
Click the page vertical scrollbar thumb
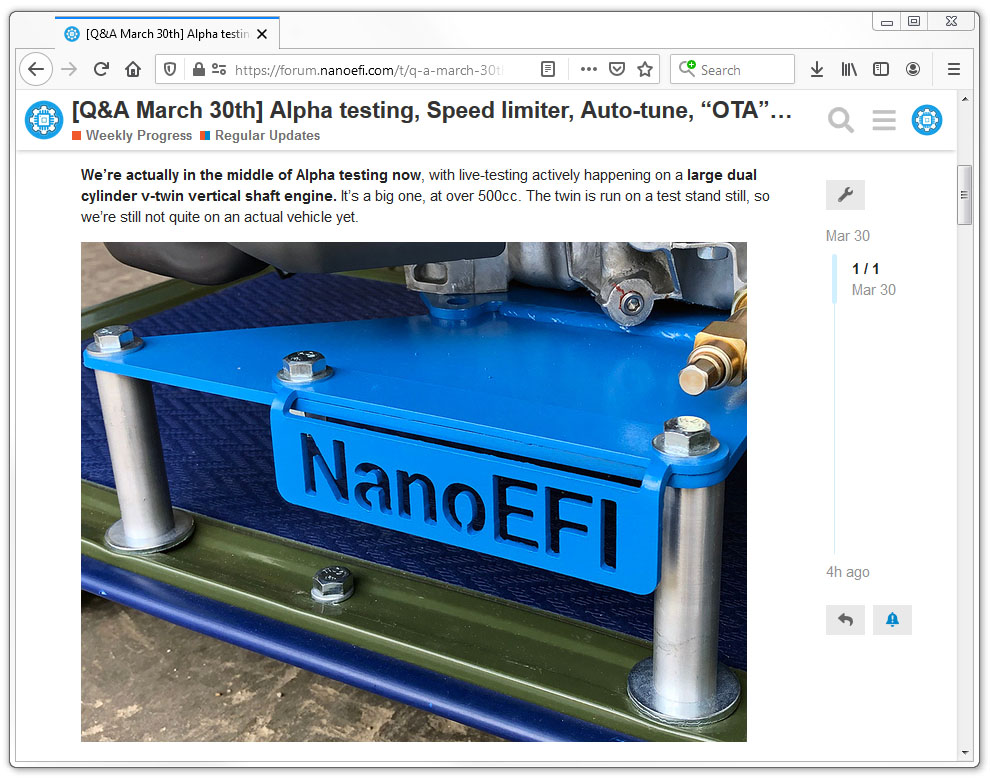click(963, 195)
